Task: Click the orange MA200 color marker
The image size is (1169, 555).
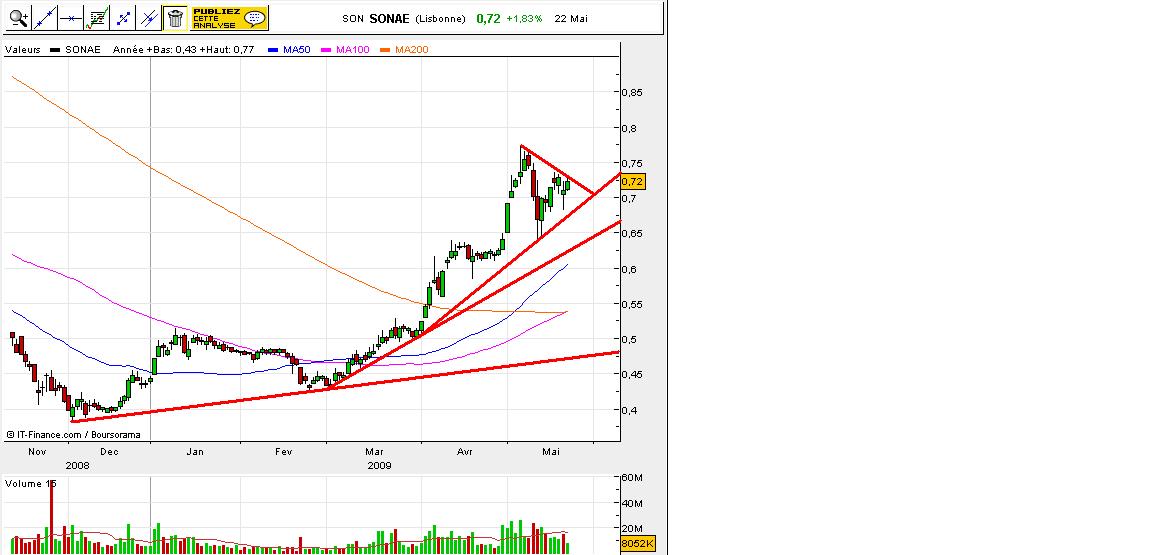Action: click(x=386, y=50)
